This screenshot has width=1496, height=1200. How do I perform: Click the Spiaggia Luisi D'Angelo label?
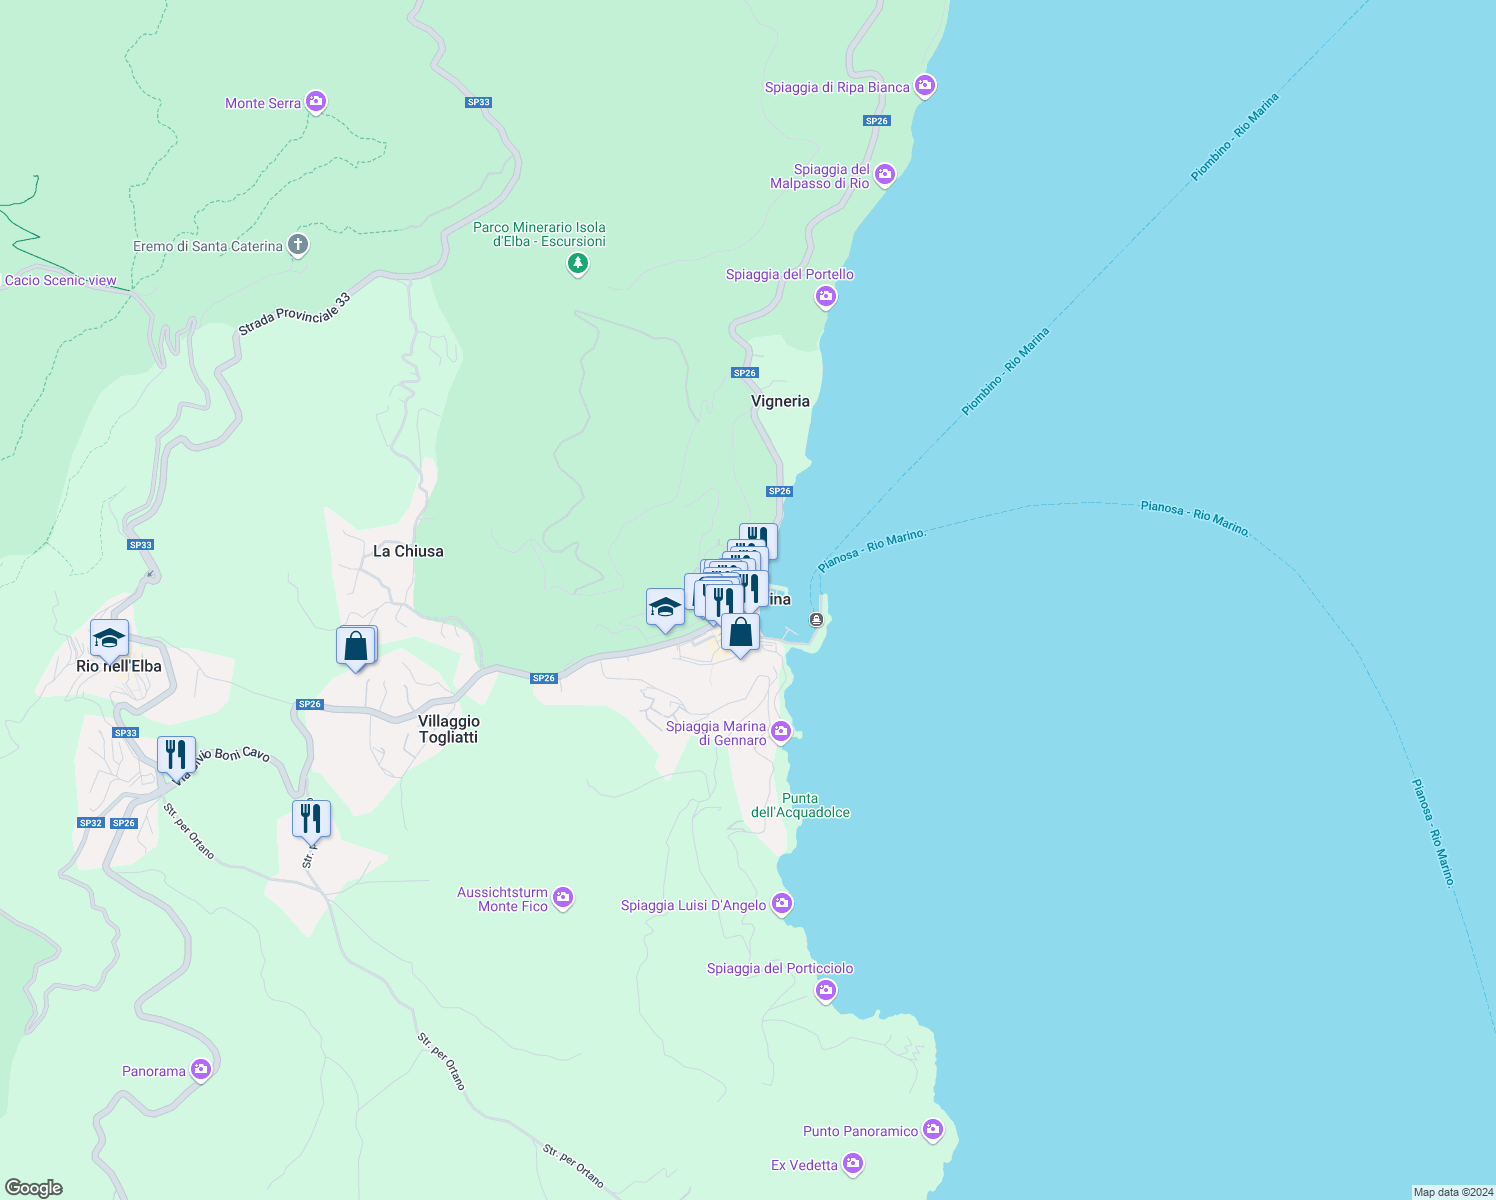point(694,905)
